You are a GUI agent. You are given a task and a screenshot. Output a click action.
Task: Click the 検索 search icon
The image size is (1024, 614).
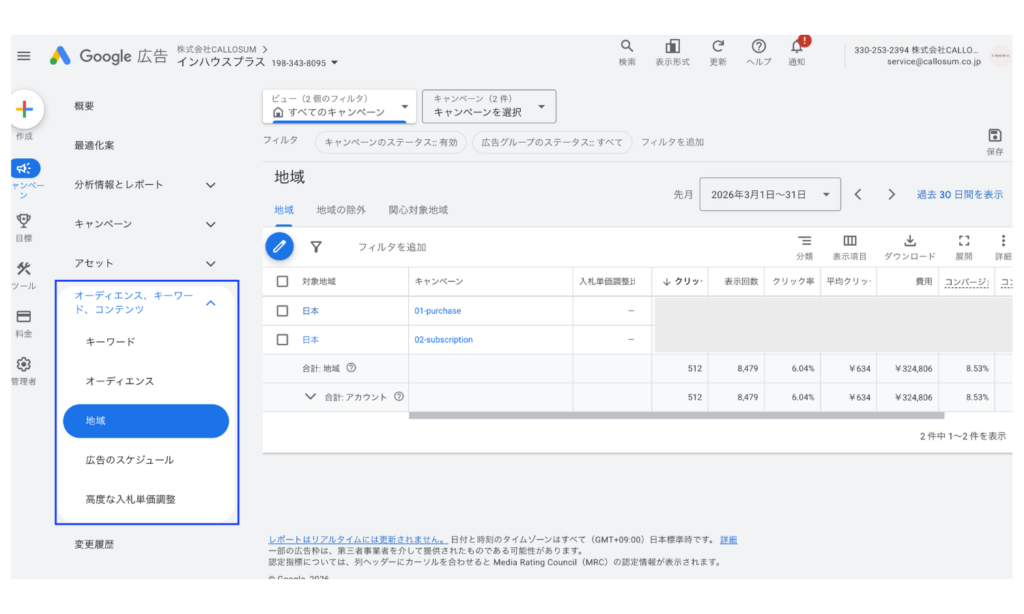click(627, 45)
